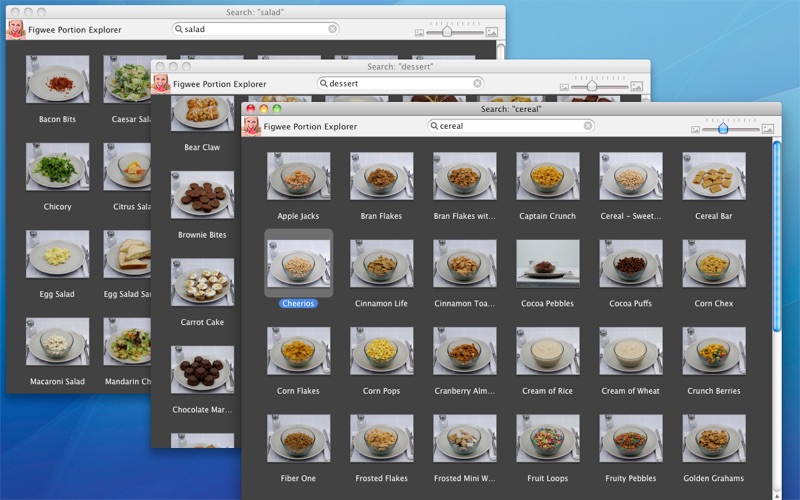
Task: Select the Brownie Bites thumbnail in the dessert window
Action: pos(203,195)
